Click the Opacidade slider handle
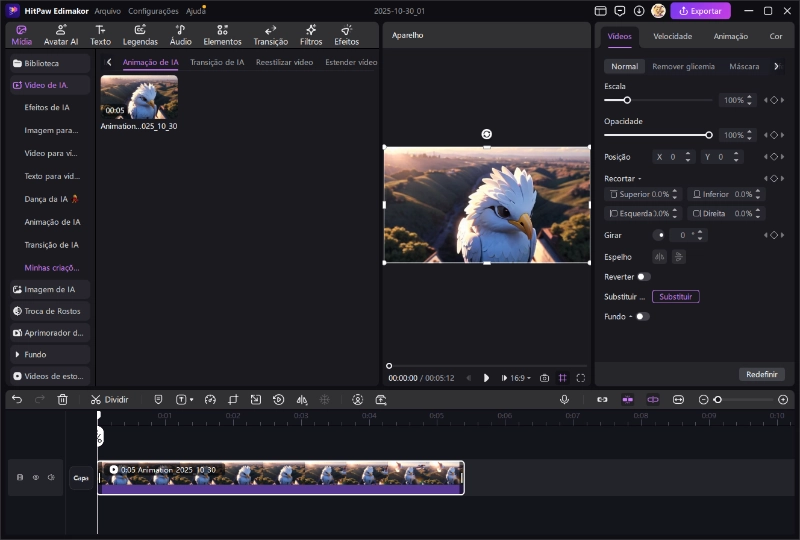The image size is (800, 540). tap(709, 135)
